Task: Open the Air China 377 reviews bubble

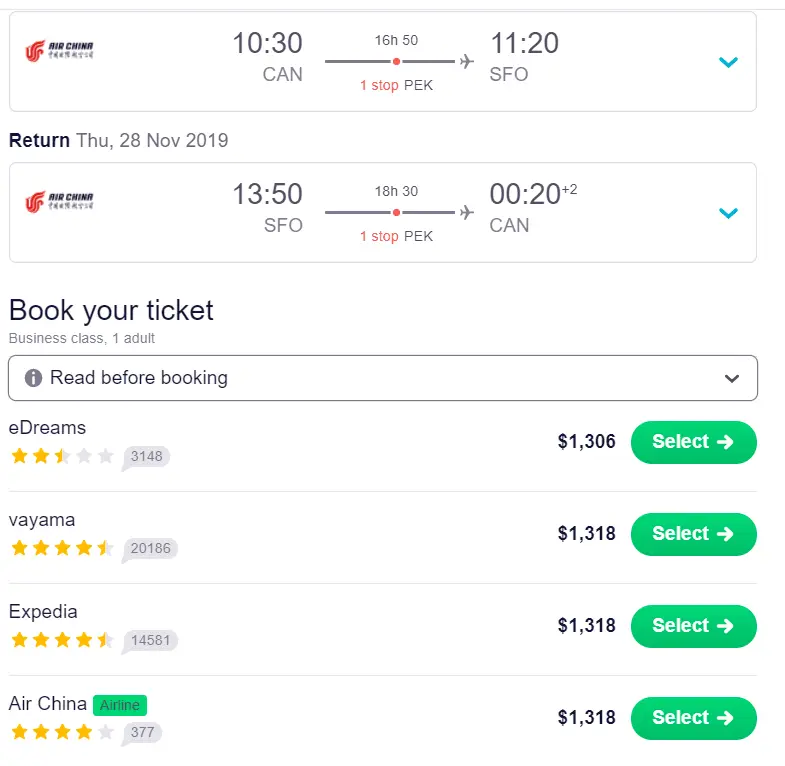Action: click(141, 732)
